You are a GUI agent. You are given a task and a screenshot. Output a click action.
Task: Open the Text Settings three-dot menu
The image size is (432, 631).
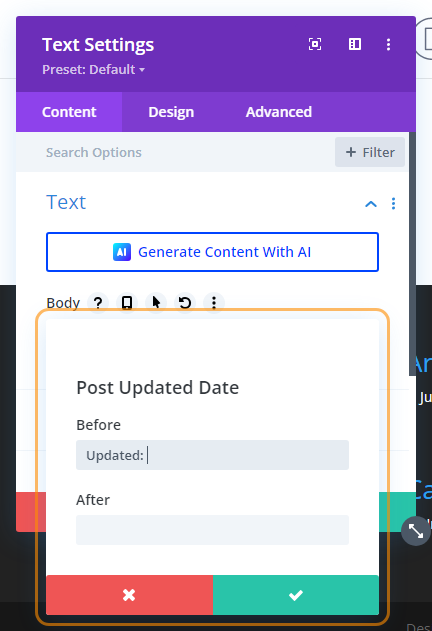pos(388,44)
